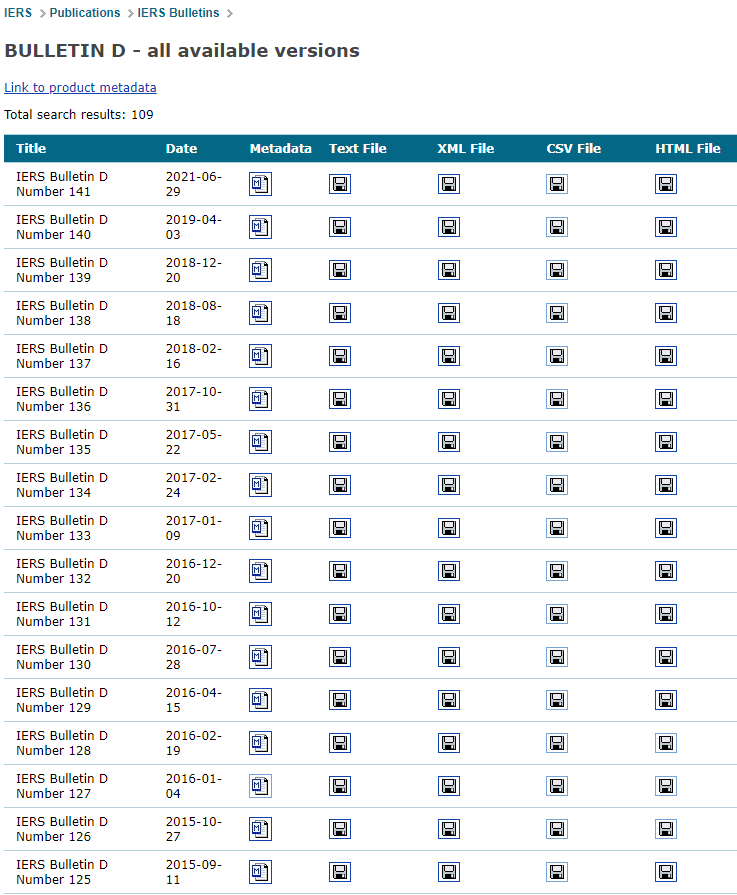Download CSV file for Bulletin D Number 141
Screen dimensions: 737x895
point(557,184)
